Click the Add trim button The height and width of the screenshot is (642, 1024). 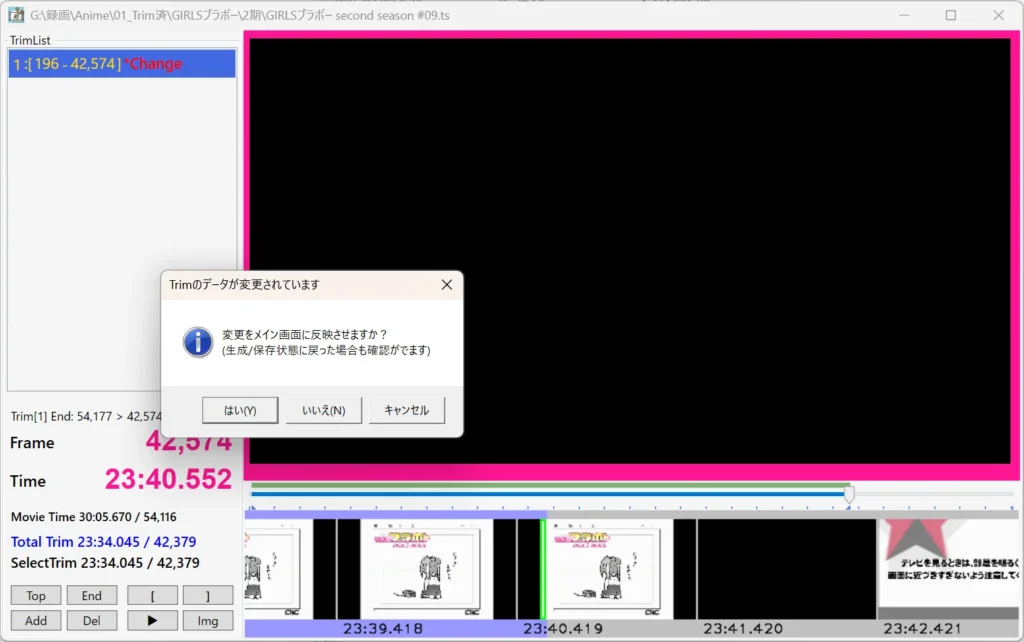(x=36, y=620)
